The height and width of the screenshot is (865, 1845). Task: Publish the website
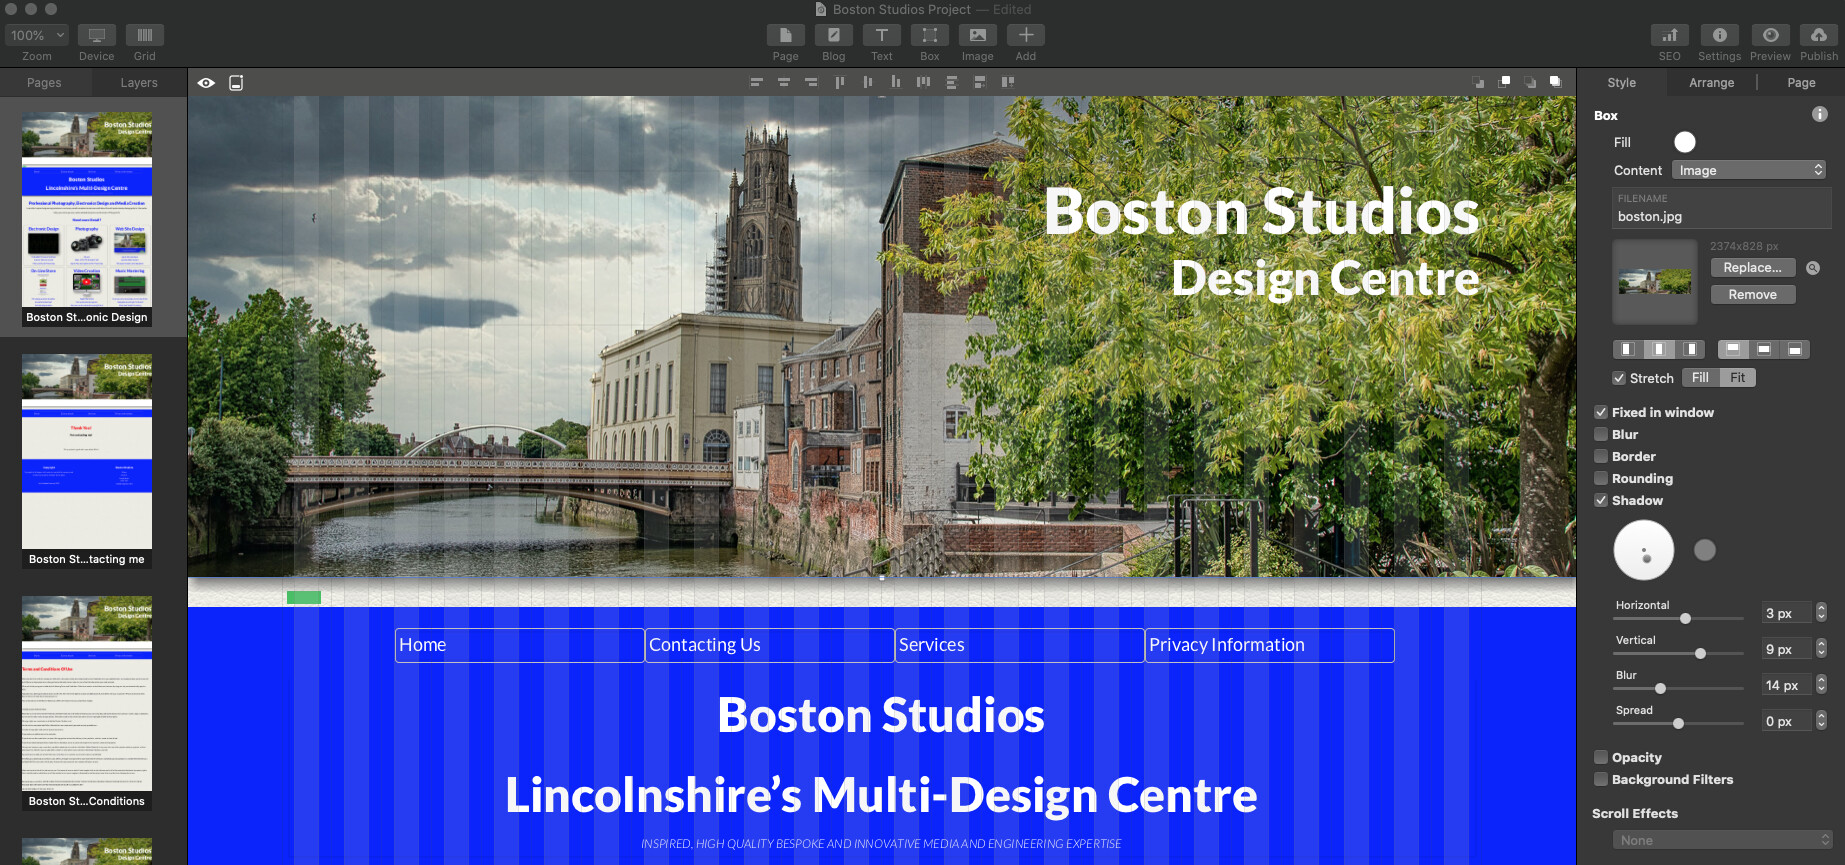pos(1819,35)
